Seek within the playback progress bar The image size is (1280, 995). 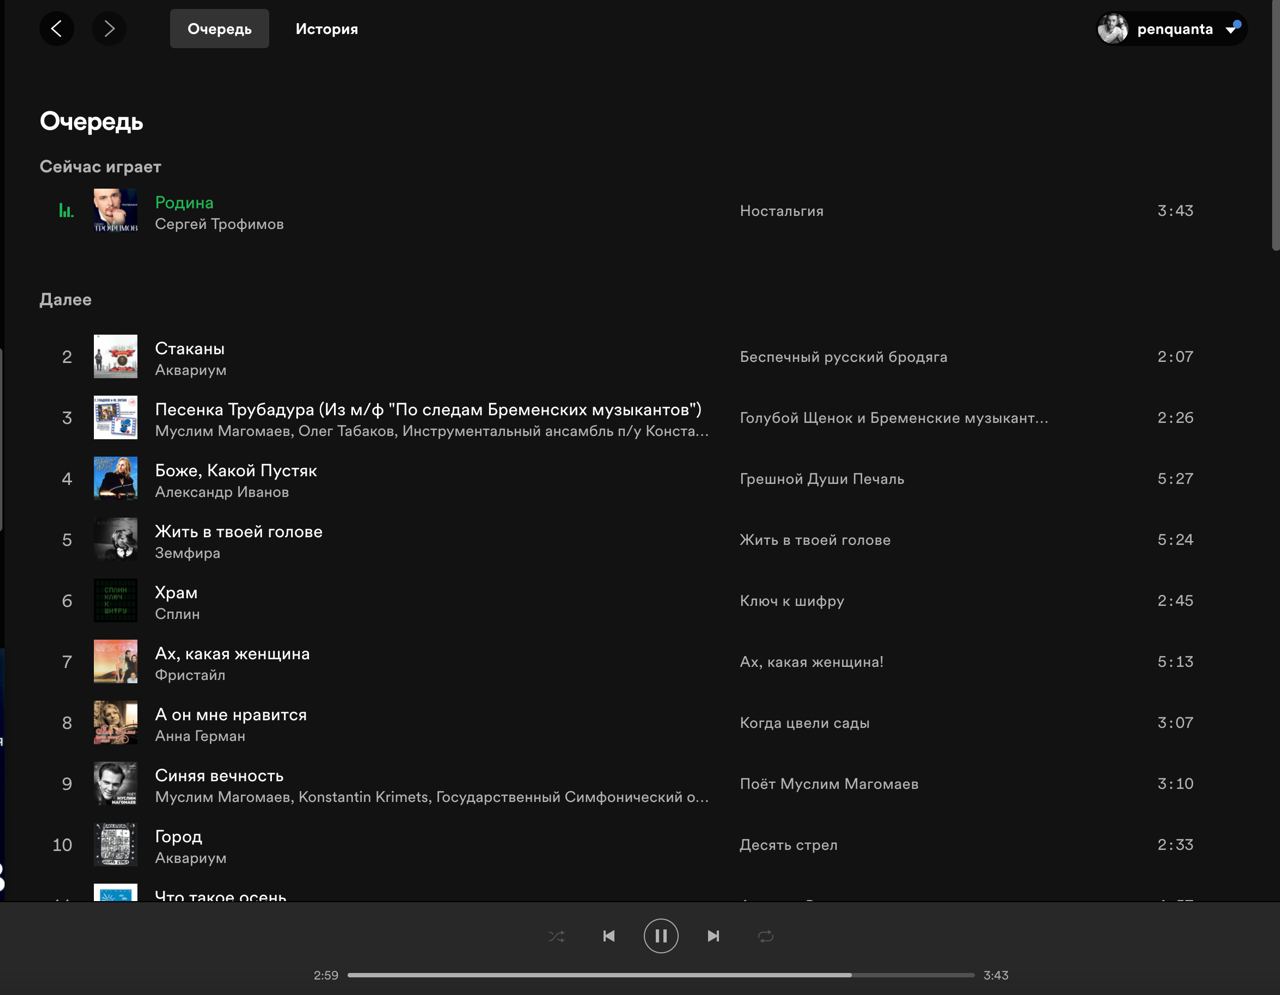[x=661, y=975]
